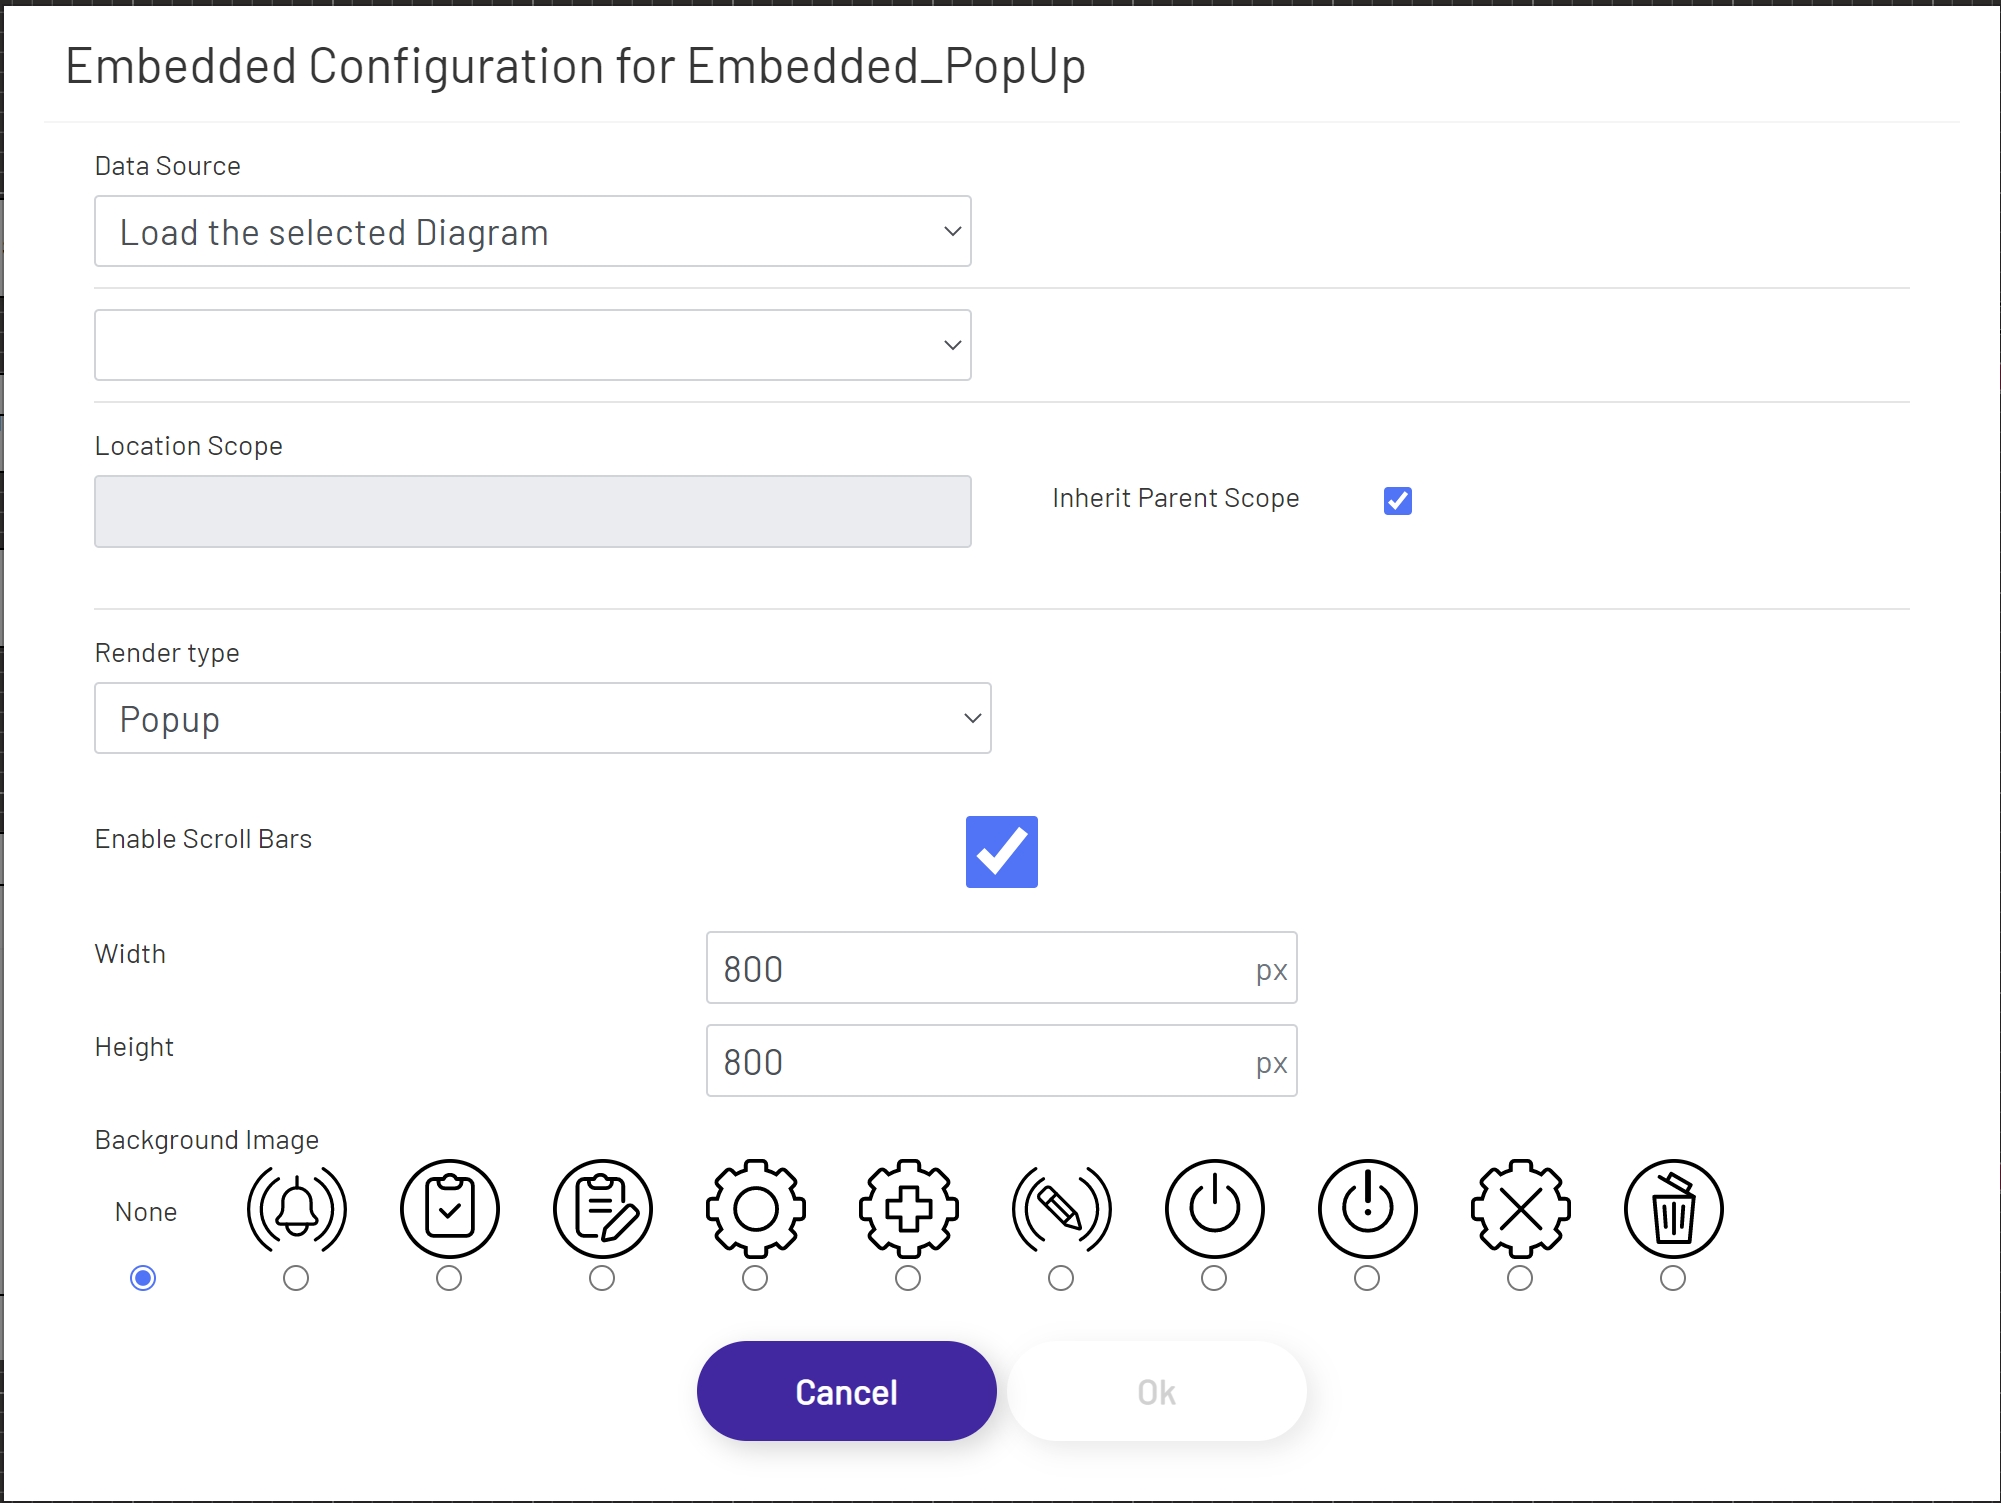Click the clipboard with pencil icon
This screenshot has width=2001, height=1503.
(602, 1209)
